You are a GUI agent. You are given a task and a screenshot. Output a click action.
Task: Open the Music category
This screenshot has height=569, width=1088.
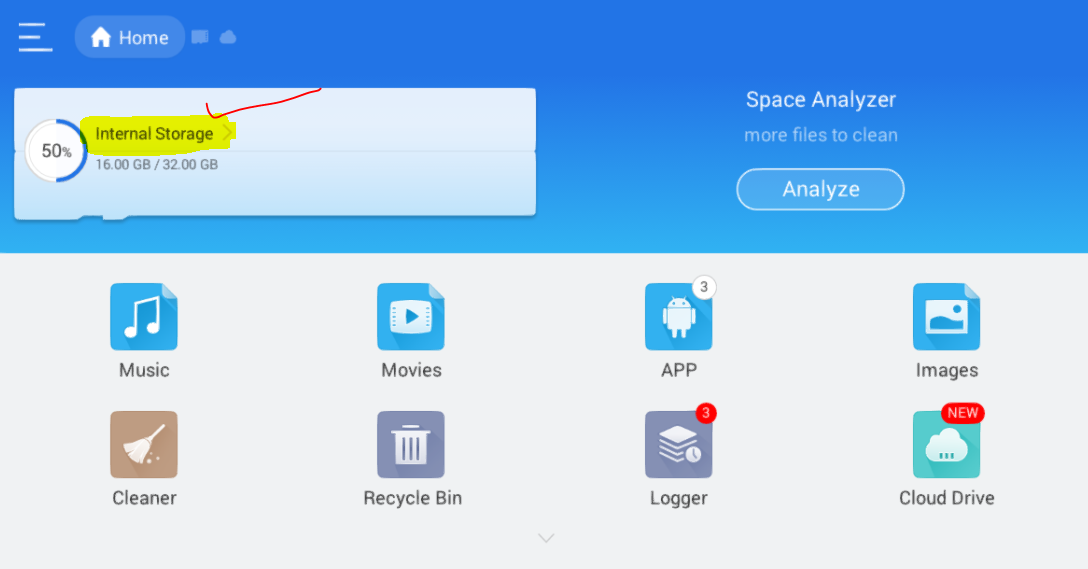tap(144, 316)
